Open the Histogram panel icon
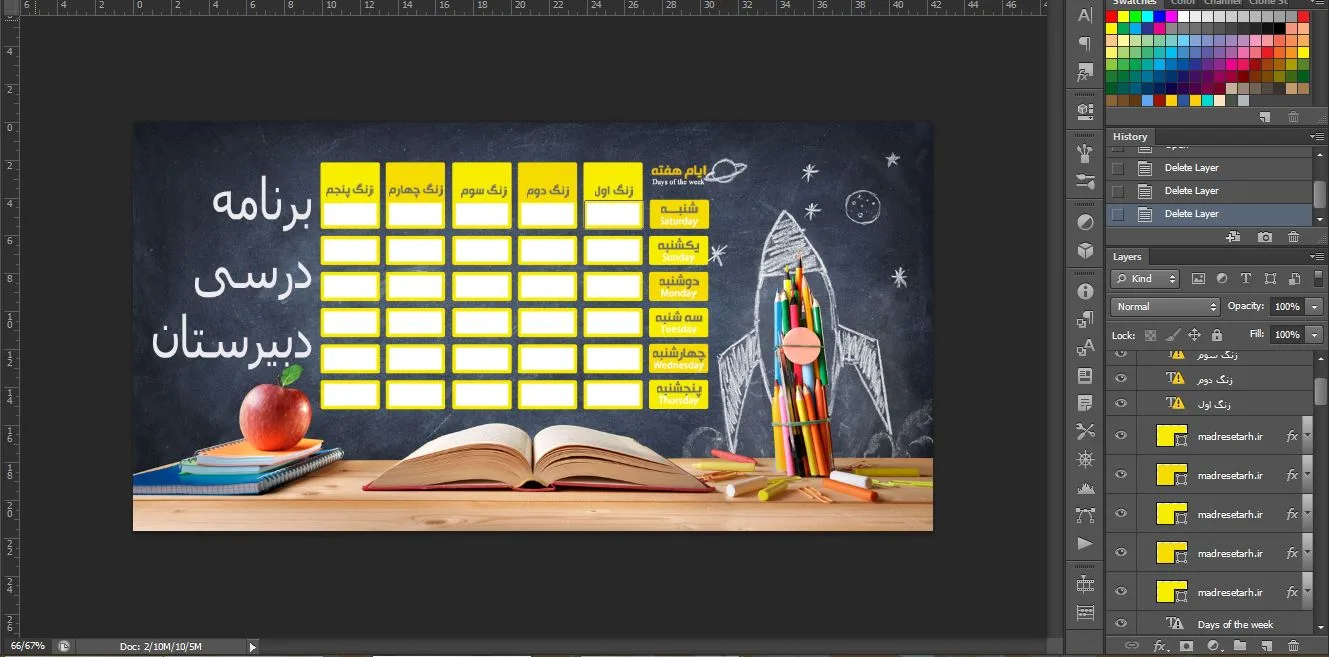The height and width of the screenshot is (657, 1329). (1085, 488)
